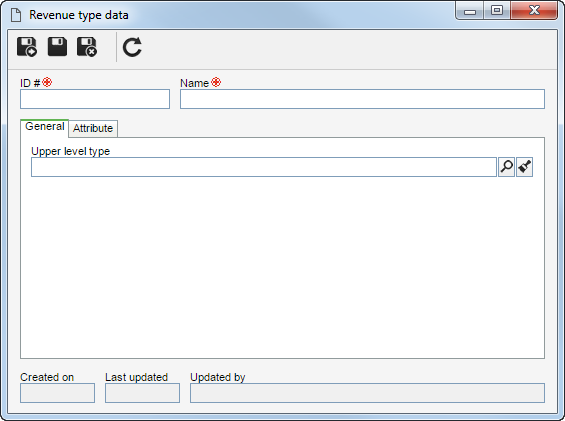Maximize the Revenue type data window
The width and height of the screenshot is (565, 421).
[x=497, y=10]
